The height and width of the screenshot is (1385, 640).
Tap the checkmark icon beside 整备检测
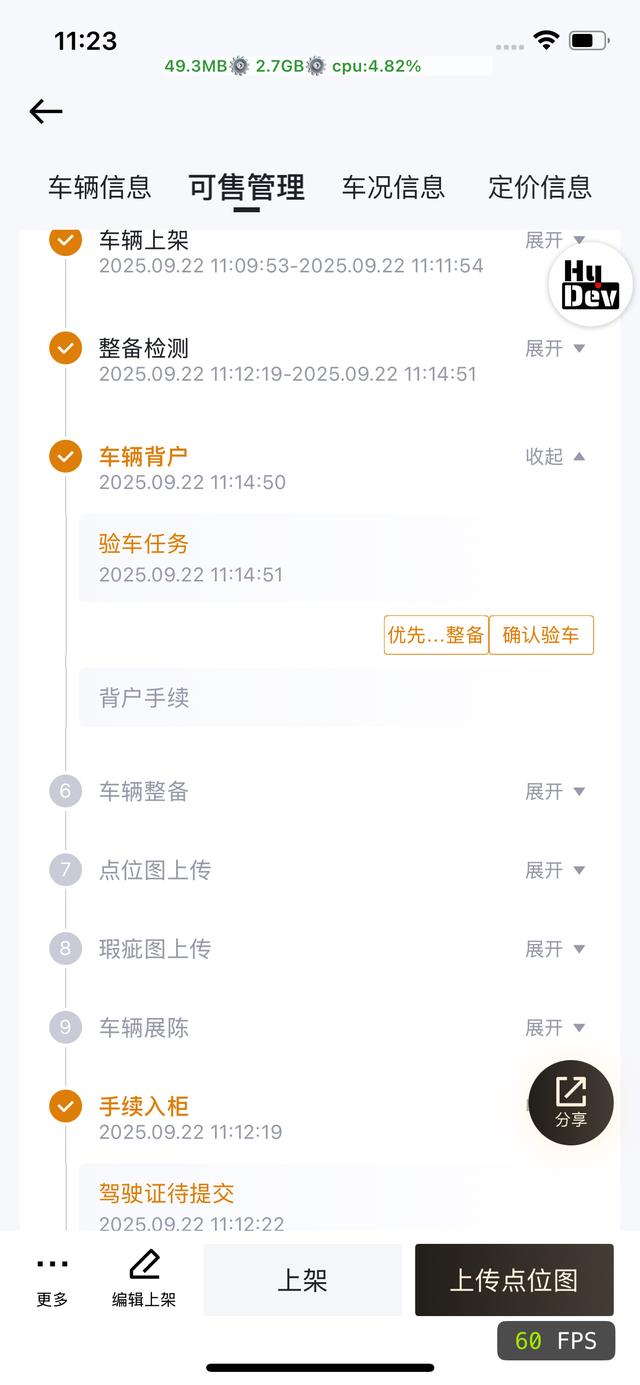(x=65, y=348)
